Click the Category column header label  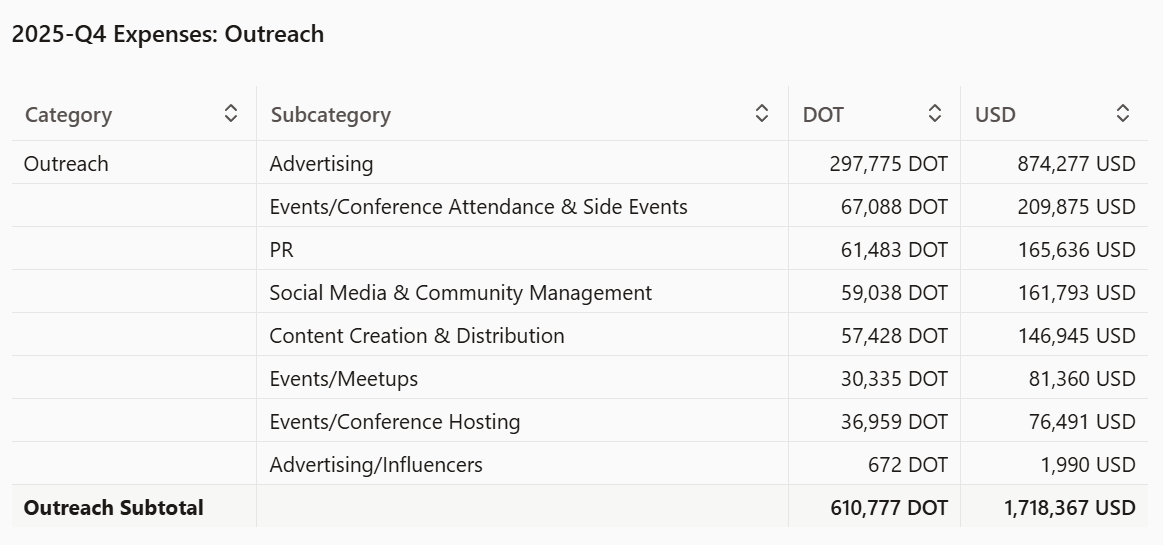tap(68, 115)
